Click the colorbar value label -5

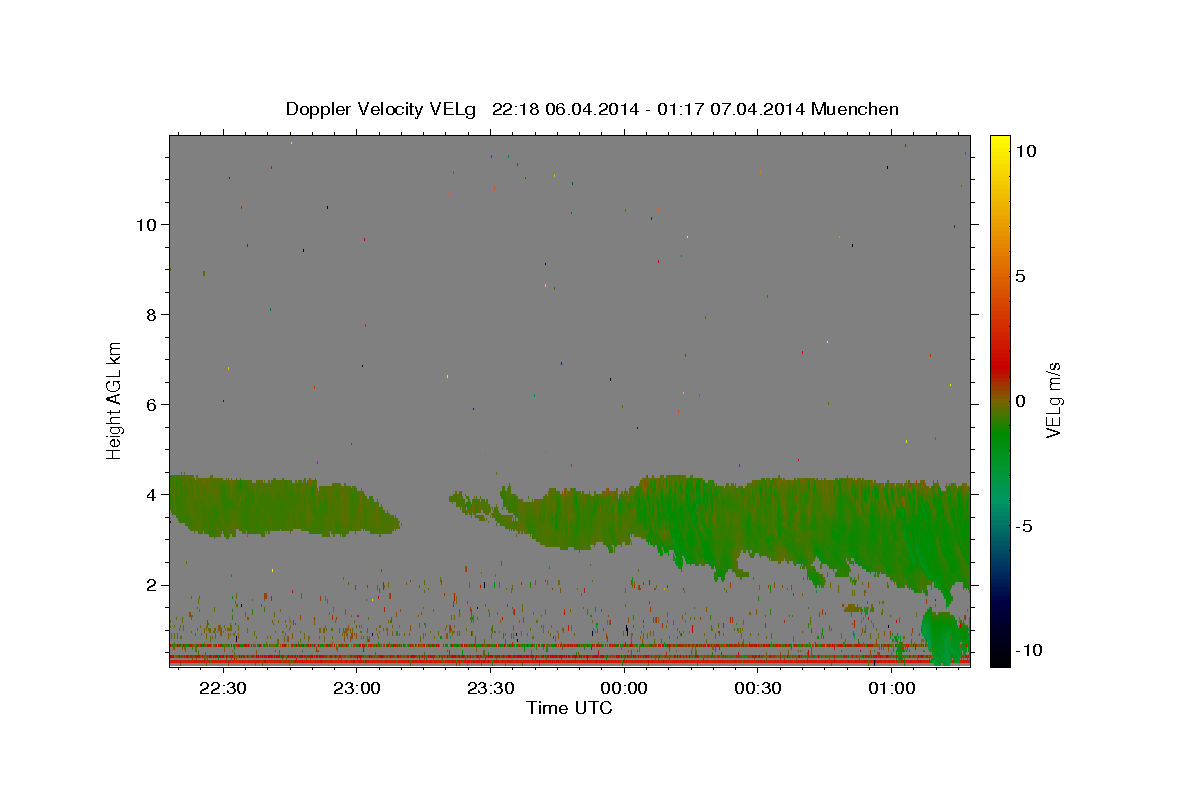coord(1024,526)
